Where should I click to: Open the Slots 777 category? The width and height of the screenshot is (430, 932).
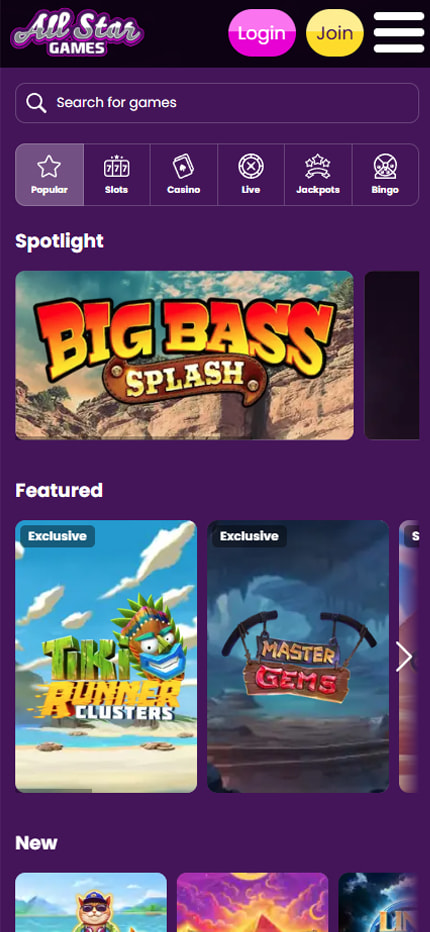point(117,175)
